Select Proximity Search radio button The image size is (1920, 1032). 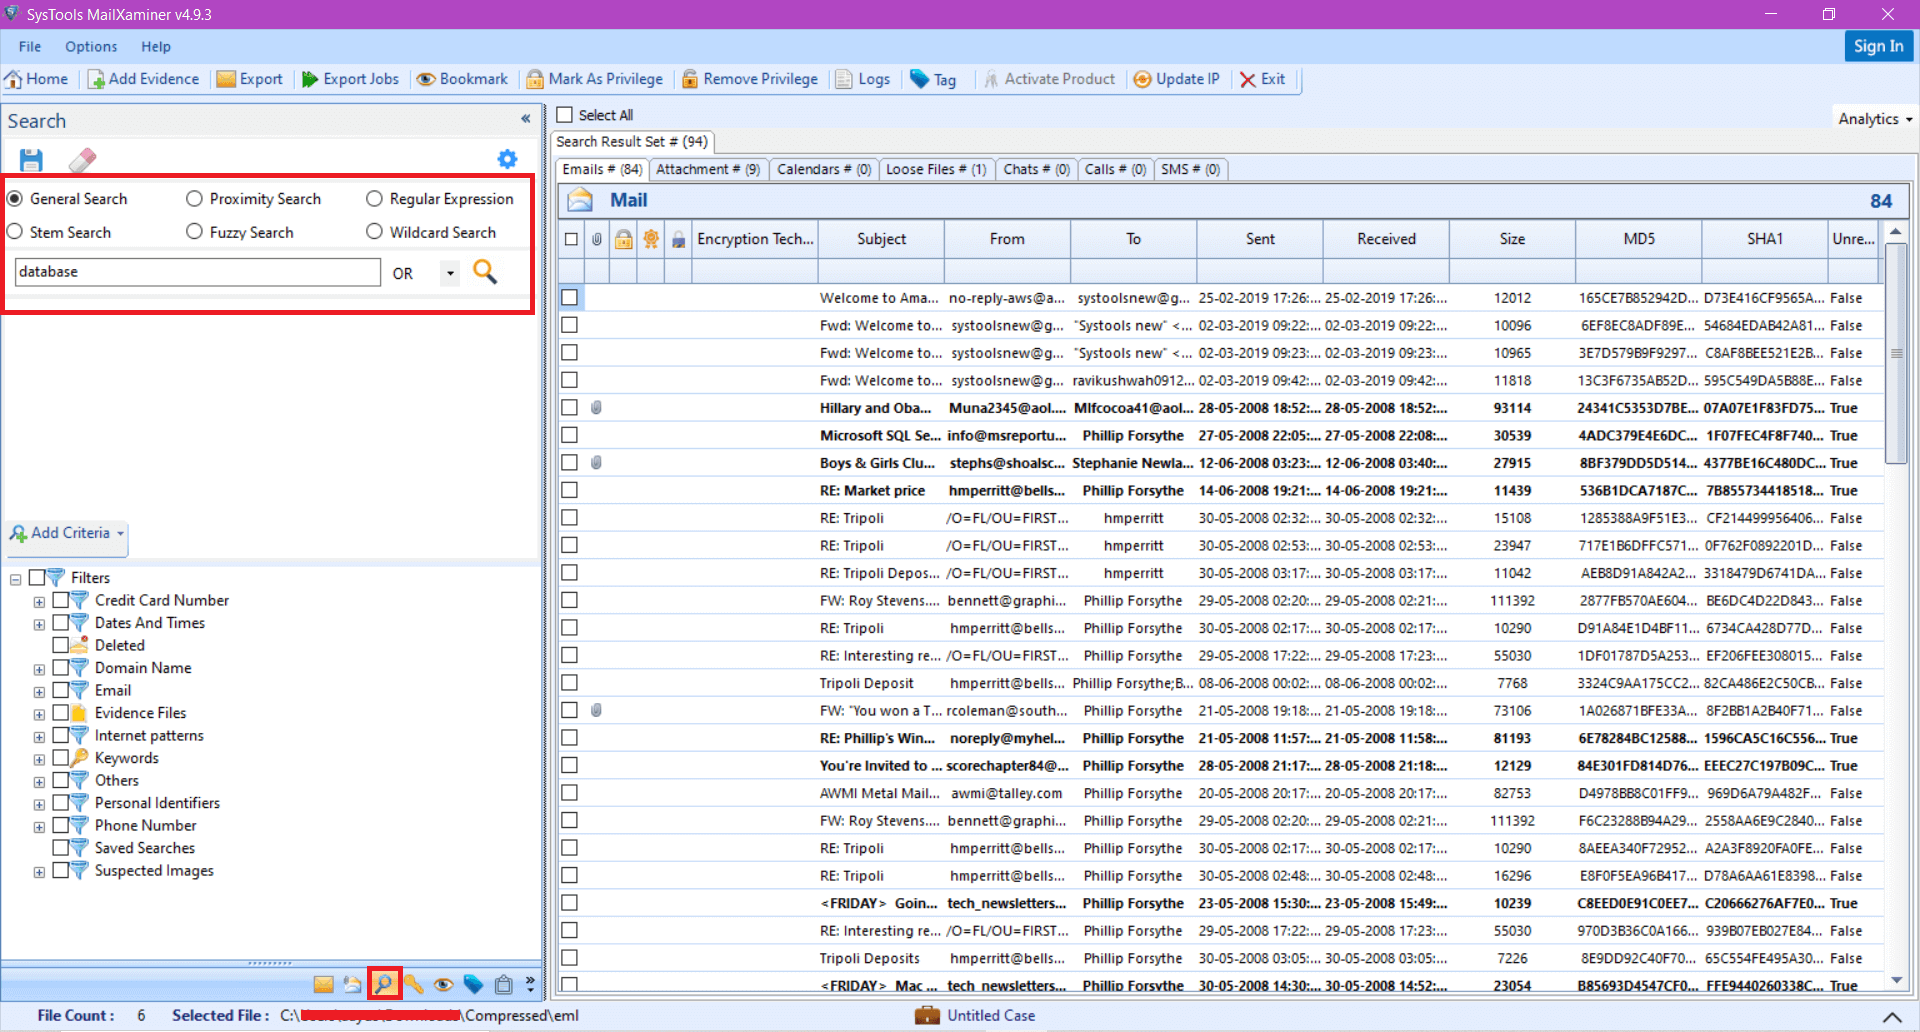[x=194, y=199]
